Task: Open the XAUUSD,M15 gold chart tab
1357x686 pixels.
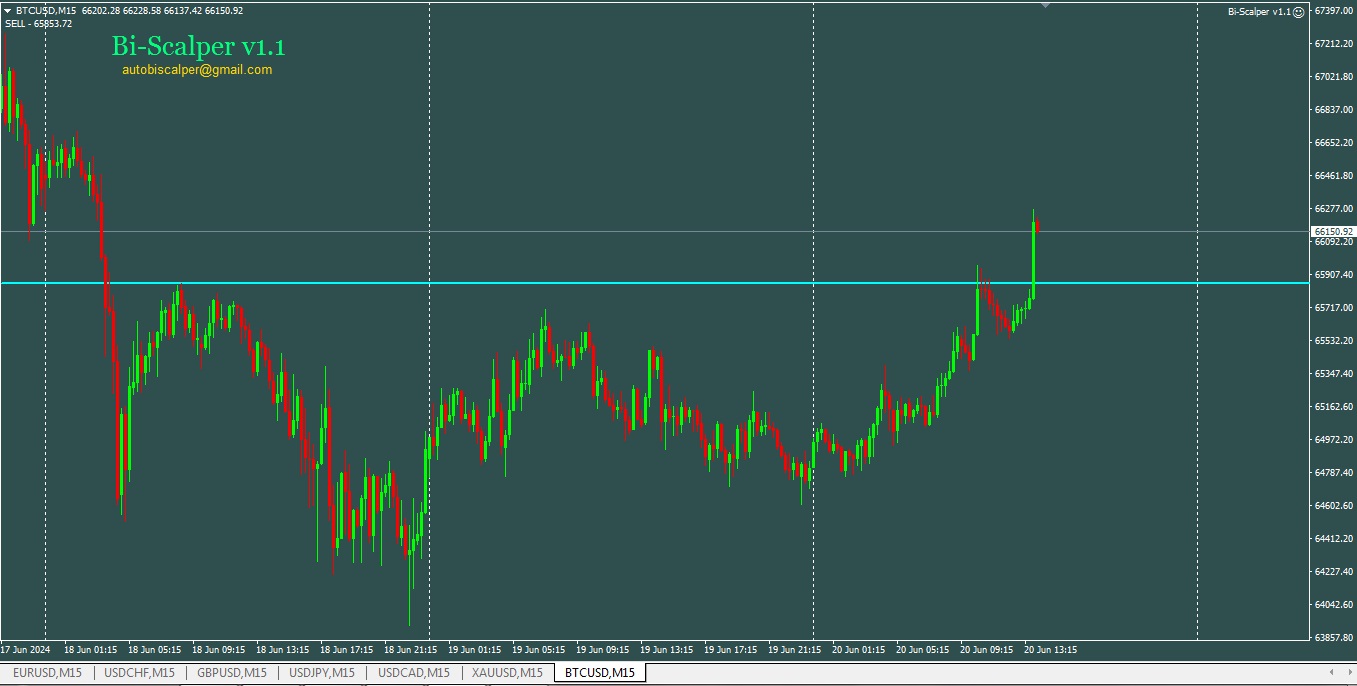Action: click(507, 673)
